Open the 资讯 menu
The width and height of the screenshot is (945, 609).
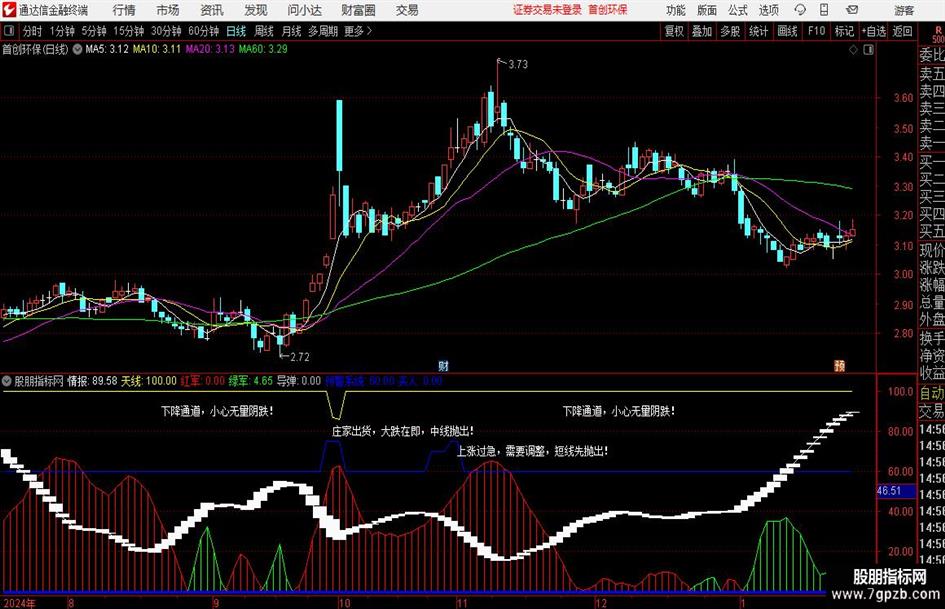(x=212, y=10)
